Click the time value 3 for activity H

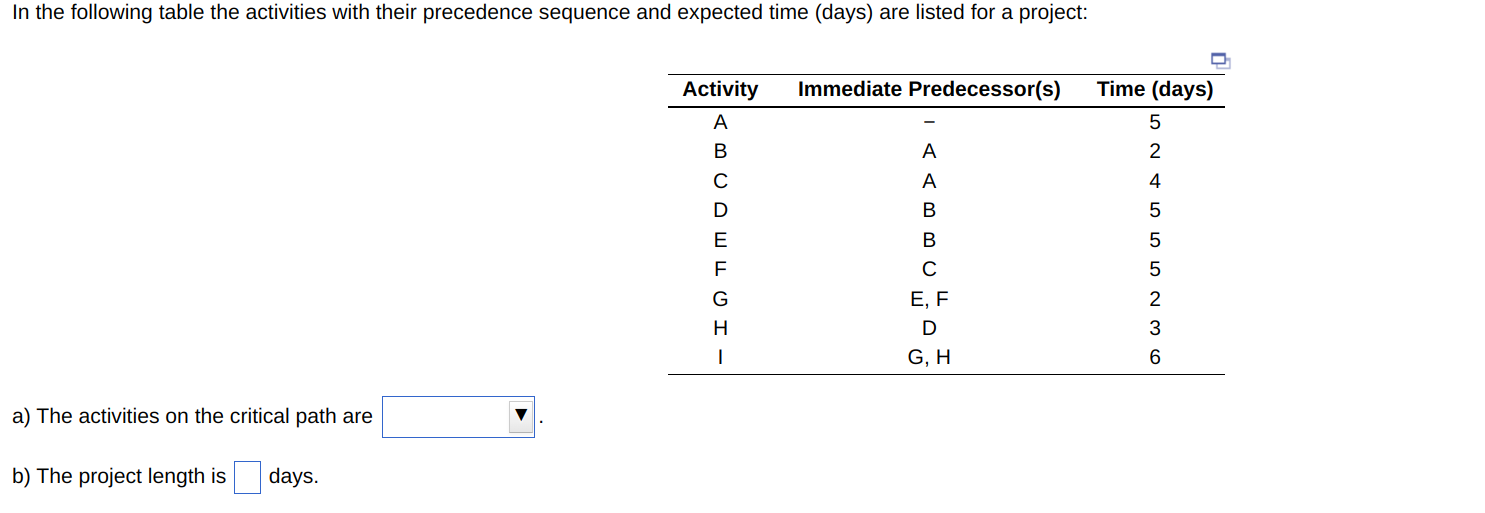[x=1155, y=328]
